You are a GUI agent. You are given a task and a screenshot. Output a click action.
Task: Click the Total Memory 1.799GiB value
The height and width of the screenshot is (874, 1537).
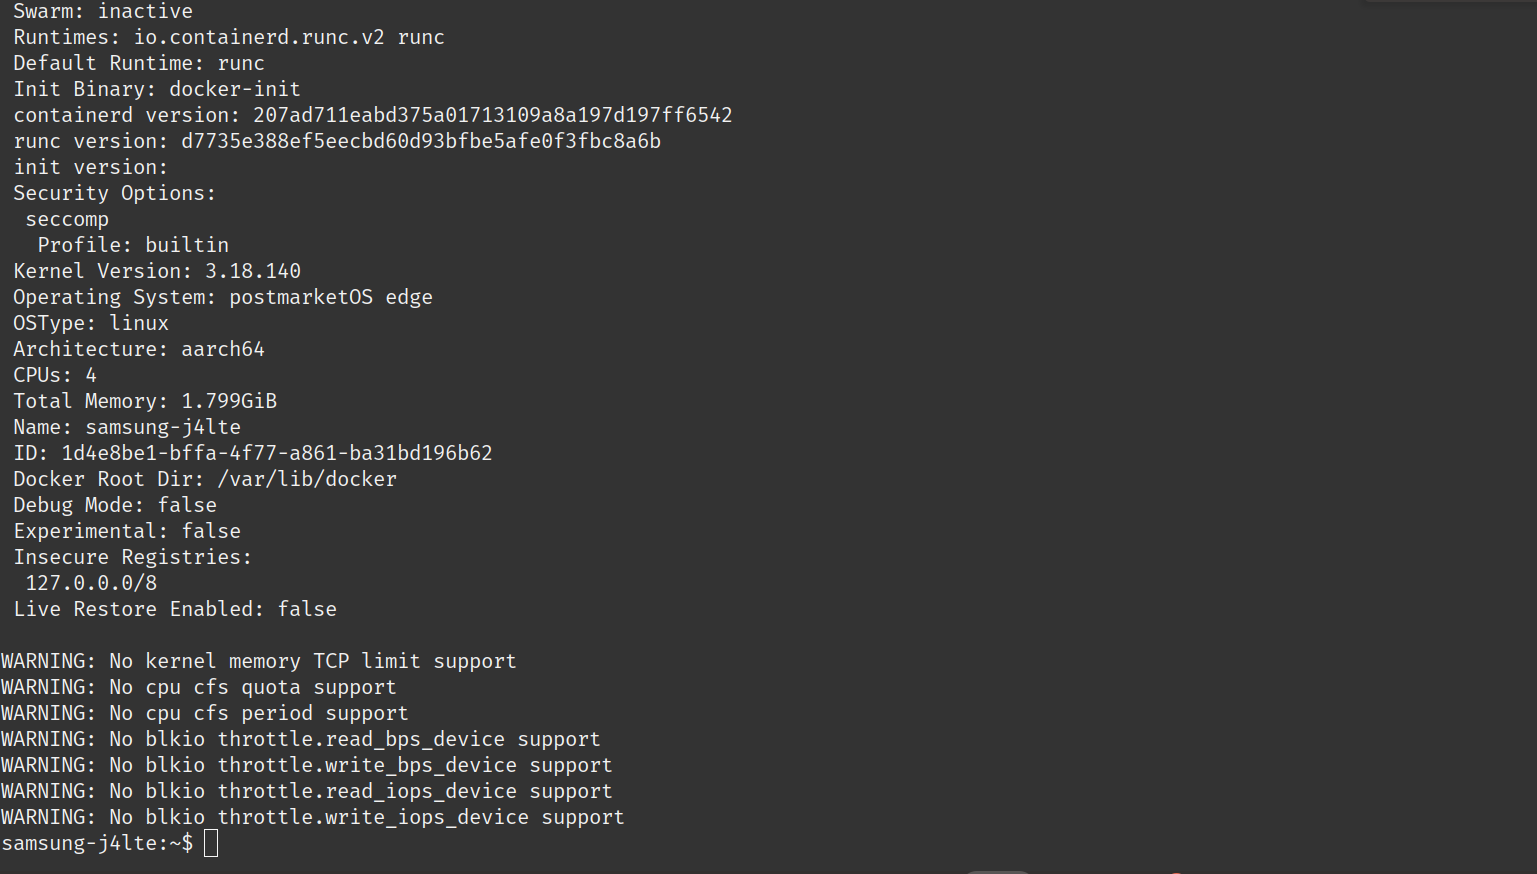click(x=228, y=401)
